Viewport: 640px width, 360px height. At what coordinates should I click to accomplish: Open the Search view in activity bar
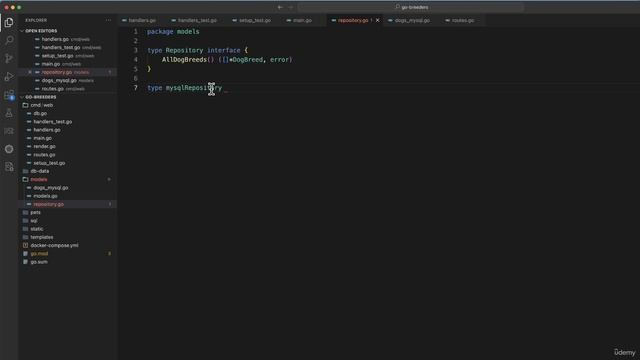(9, 40)
